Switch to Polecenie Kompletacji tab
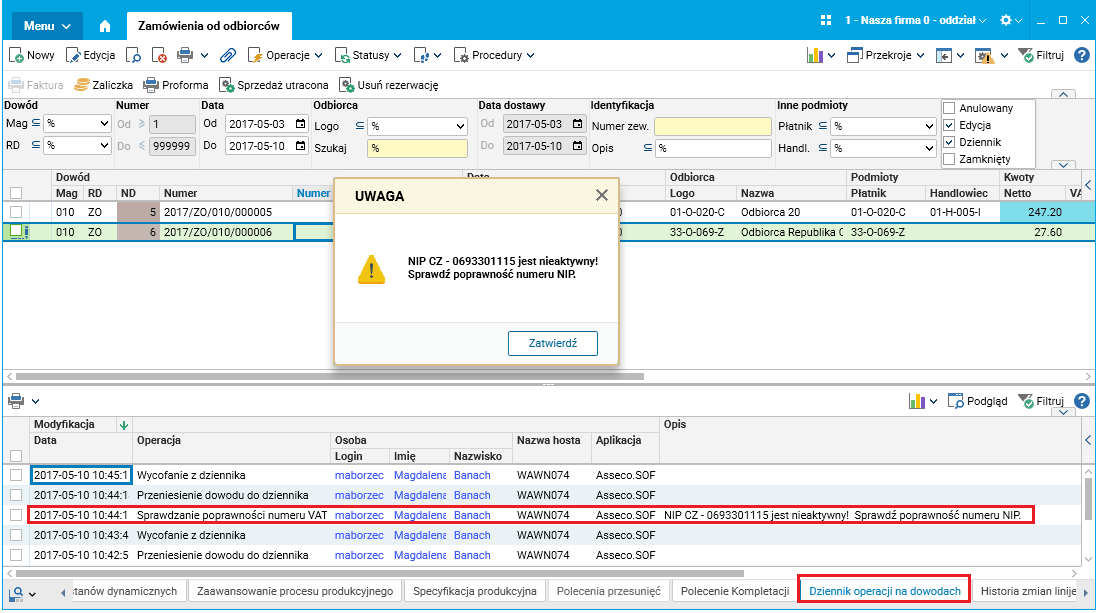 tap(735, 591)
